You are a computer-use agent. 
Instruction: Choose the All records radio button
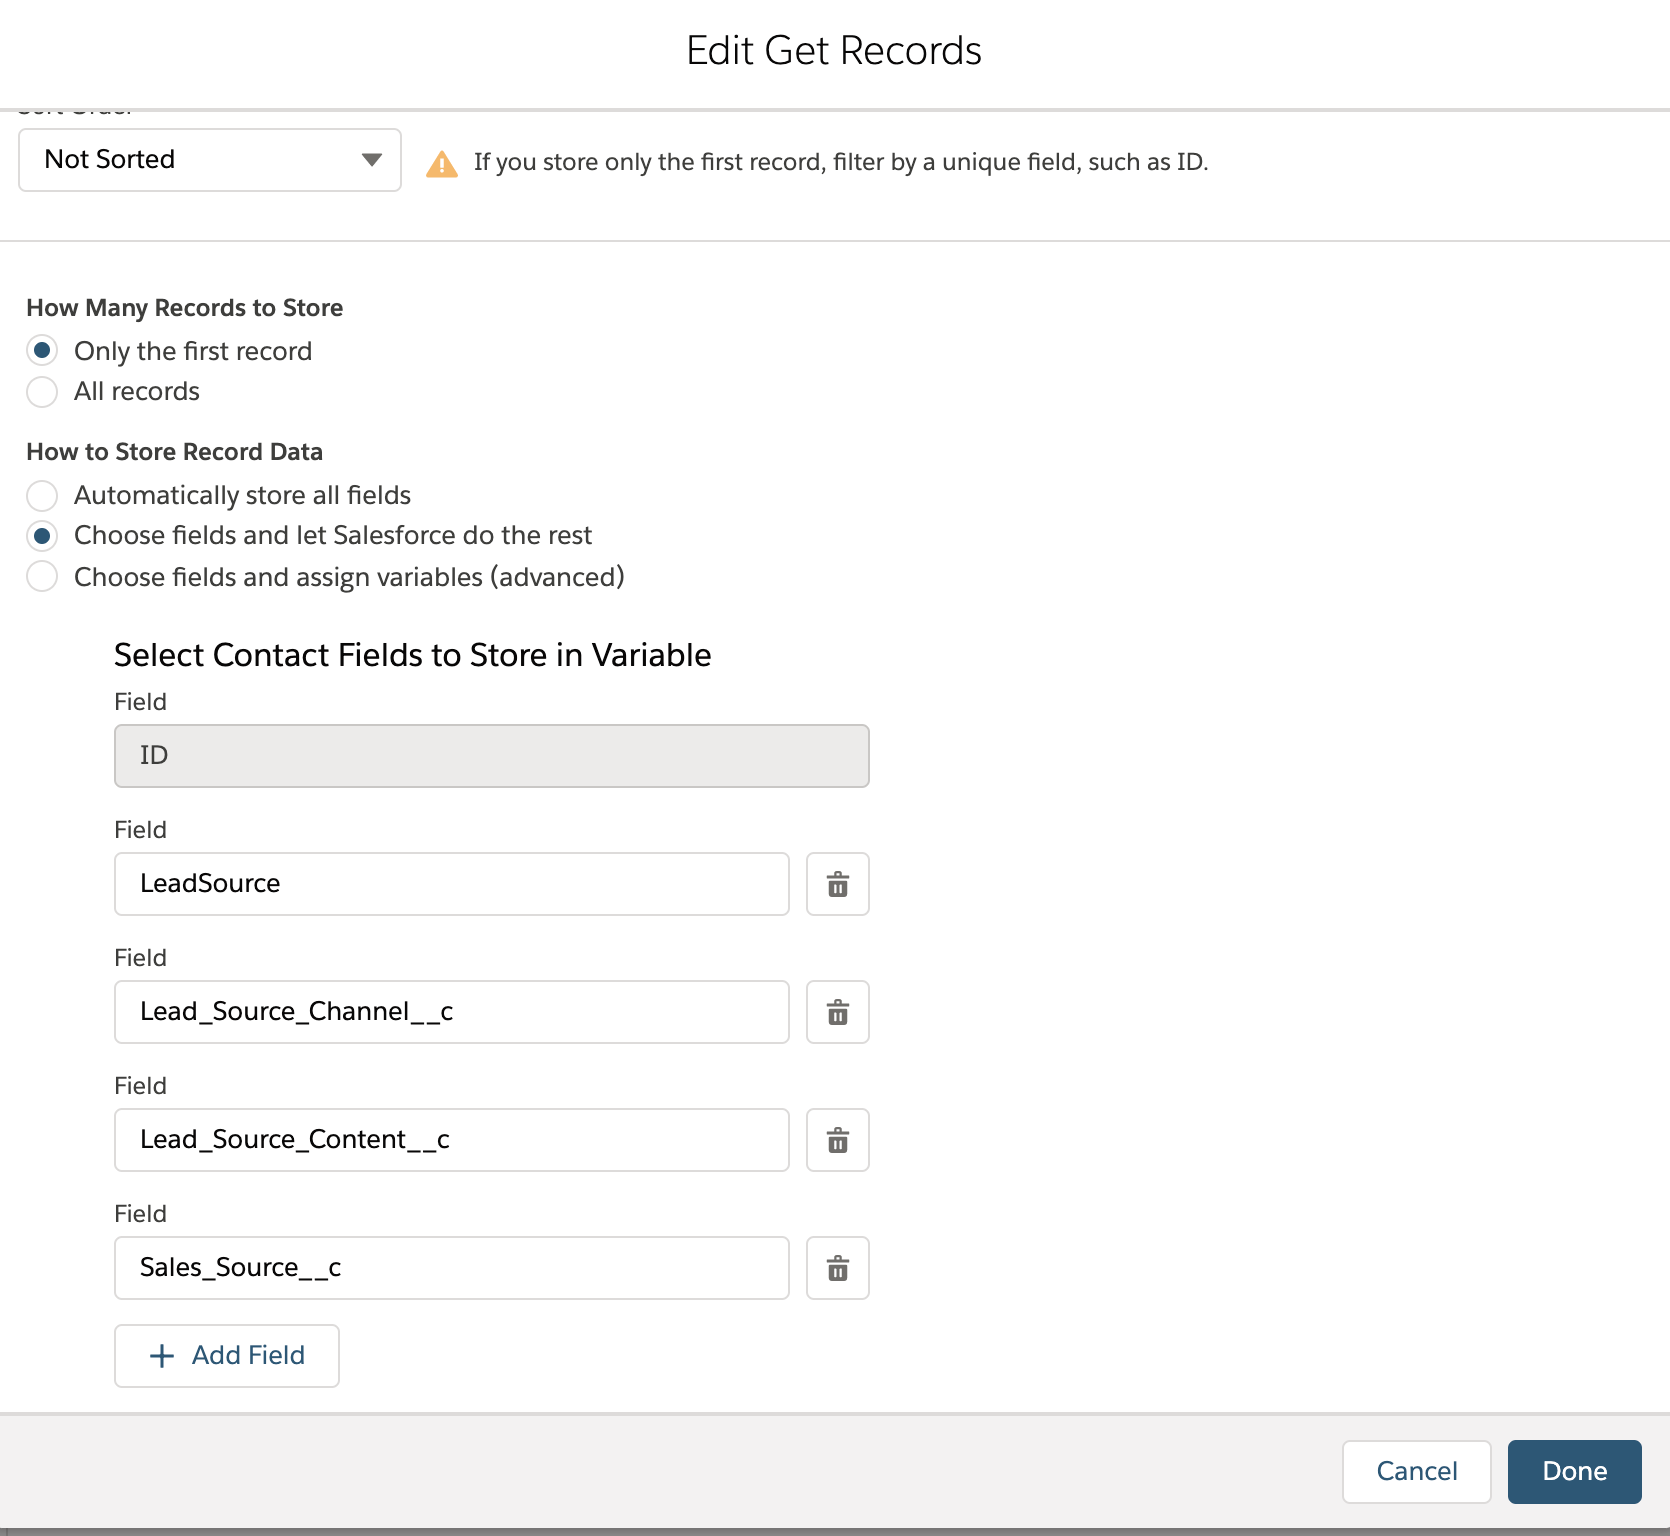(42, 392)
